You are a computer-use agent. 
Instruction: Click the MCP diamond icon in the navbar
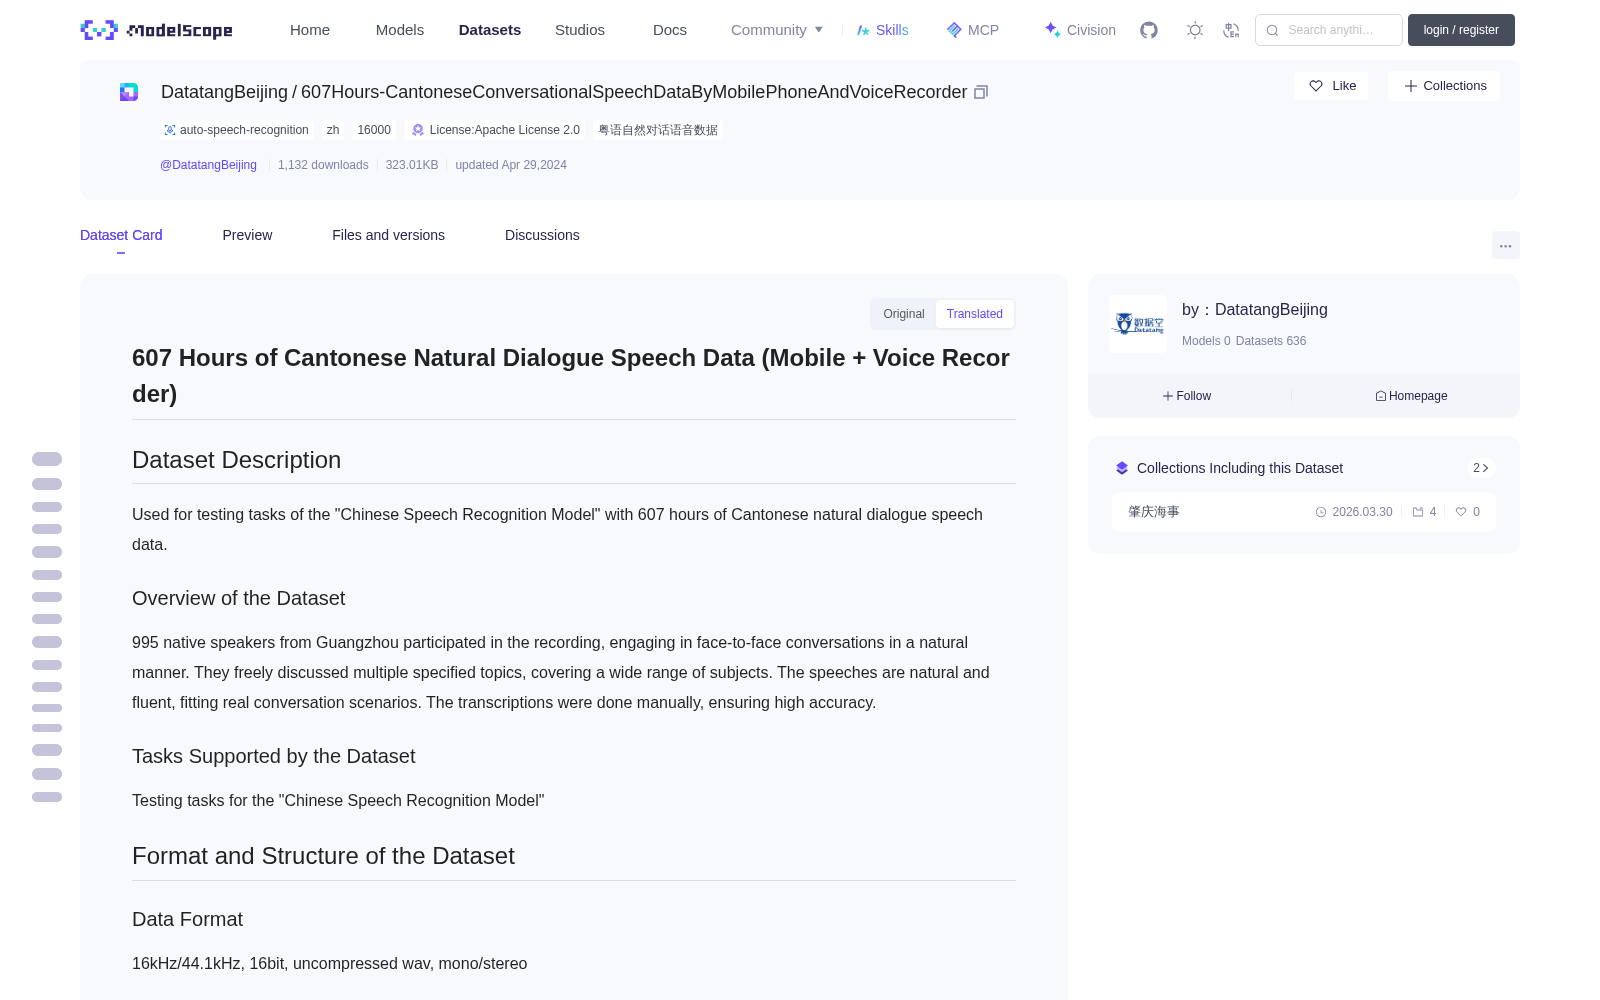954,30
